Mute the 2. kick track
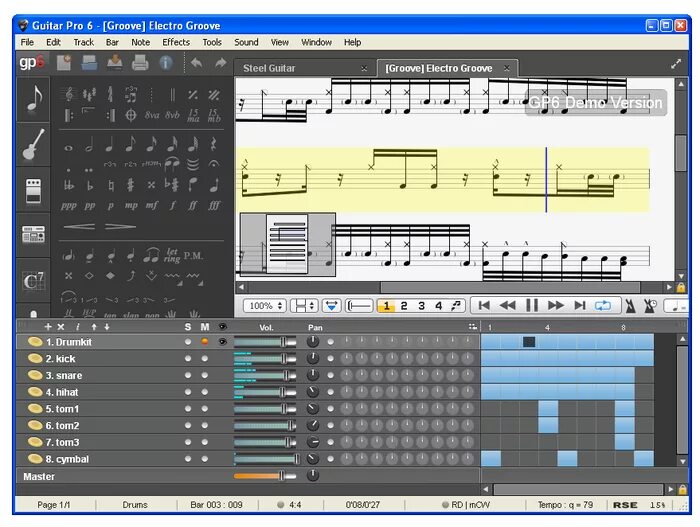700x527 pixels. click(x=204, y=358)
